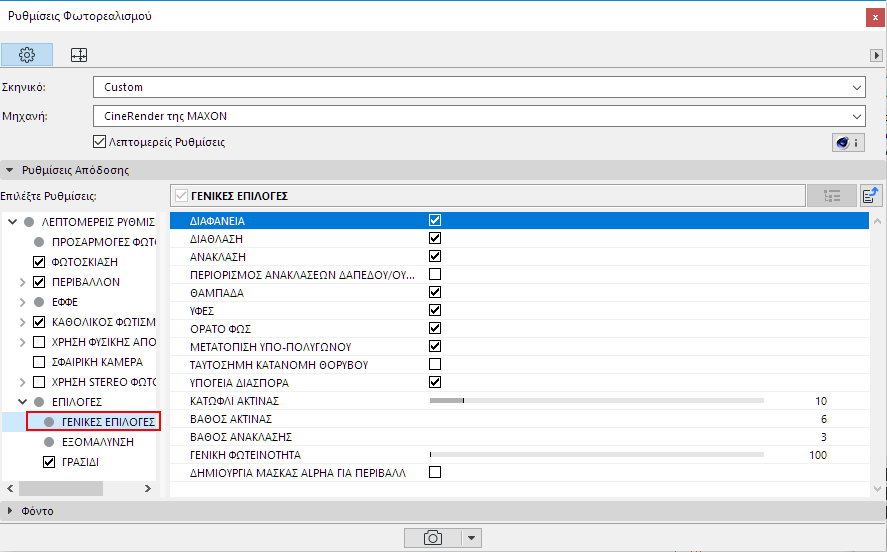Viewport: 887px width, 552px height.
Task: Switch to the size settings tab icon
Action: 79,55
